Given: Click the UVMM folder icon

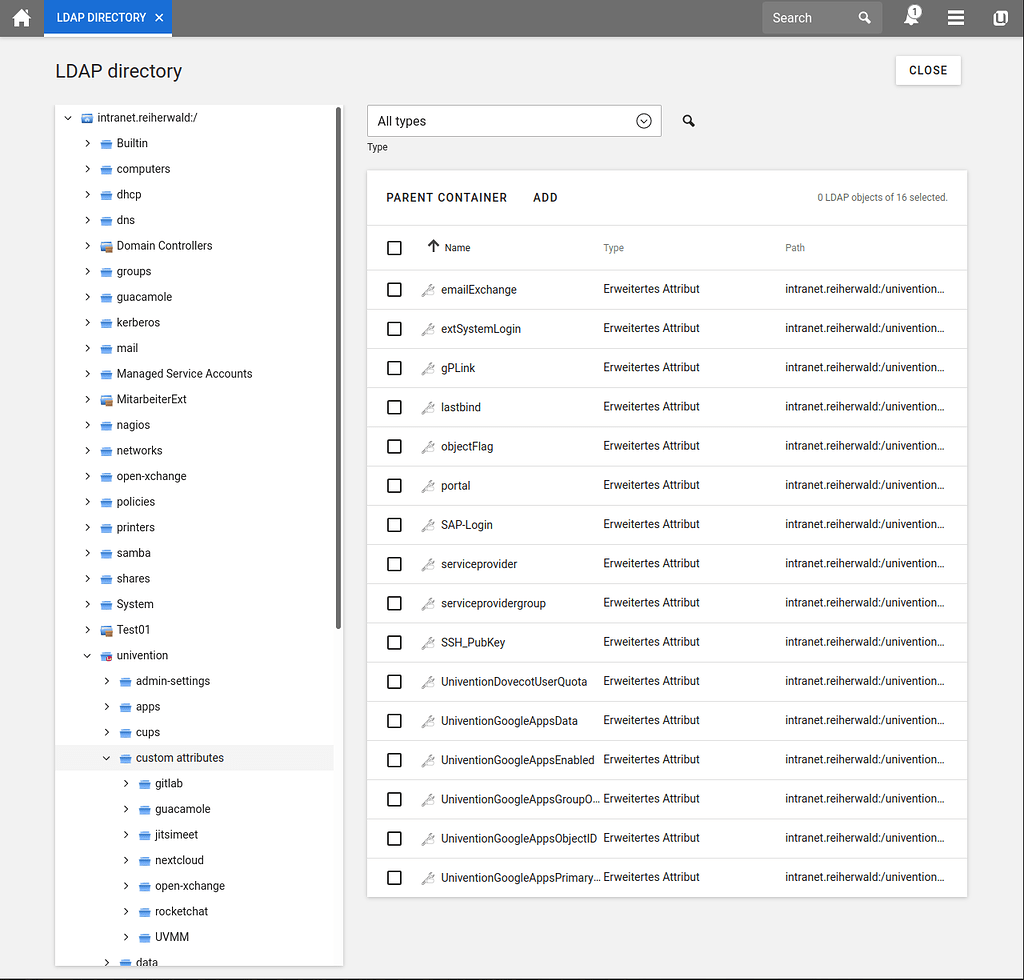Looking at the screenshot, I should 144,937.
